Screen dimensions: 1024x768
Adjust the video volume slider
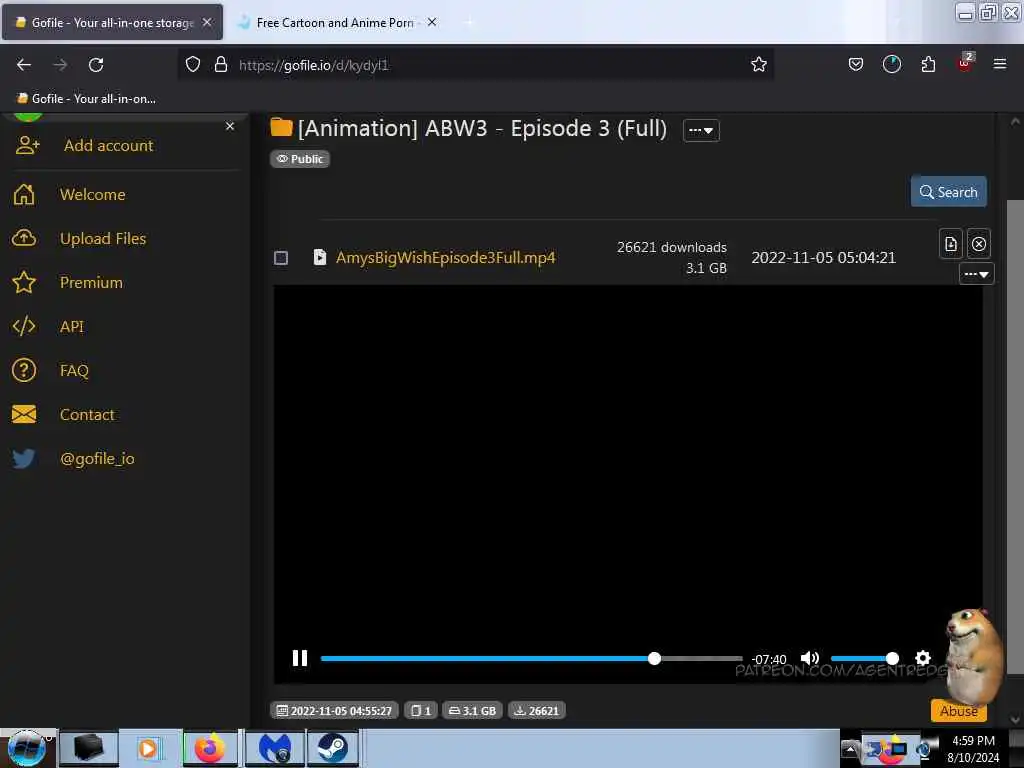pos(863,658)
